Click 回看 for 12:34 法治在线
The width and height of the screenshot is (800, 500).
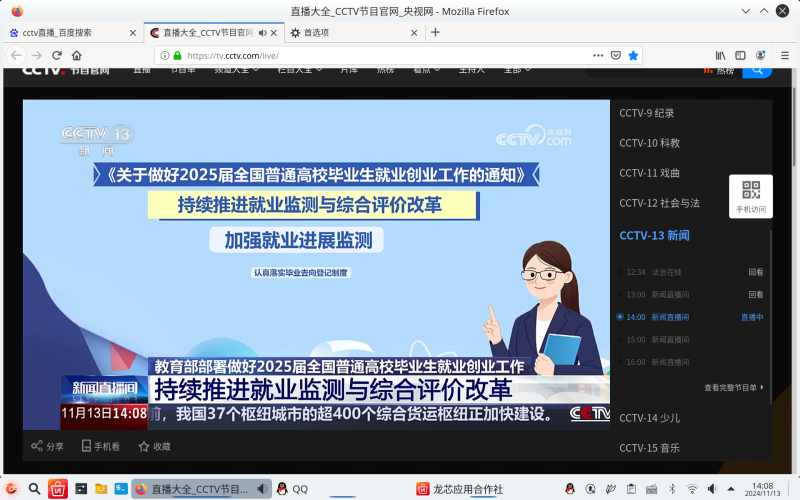click(x=756, y=272)
